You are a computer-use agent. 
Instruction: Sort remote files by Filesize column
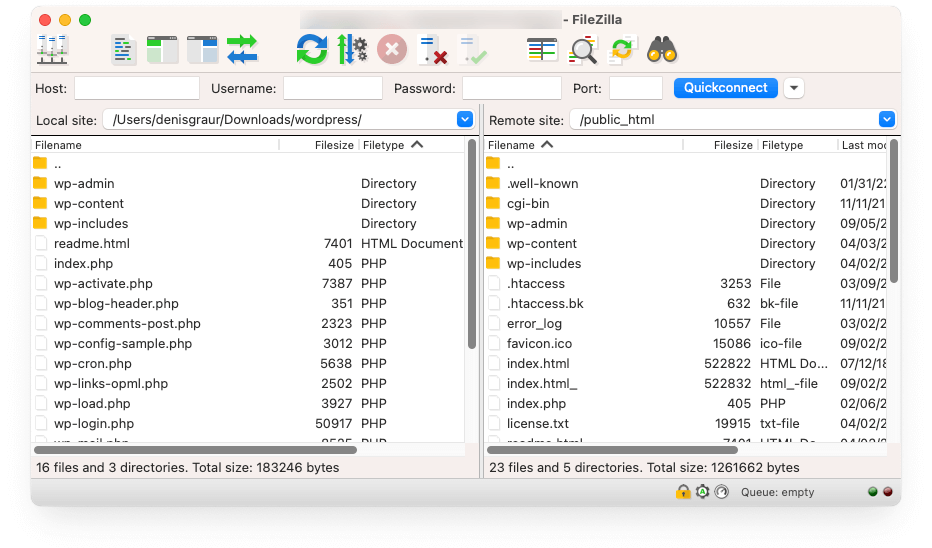tap(733, 145)
